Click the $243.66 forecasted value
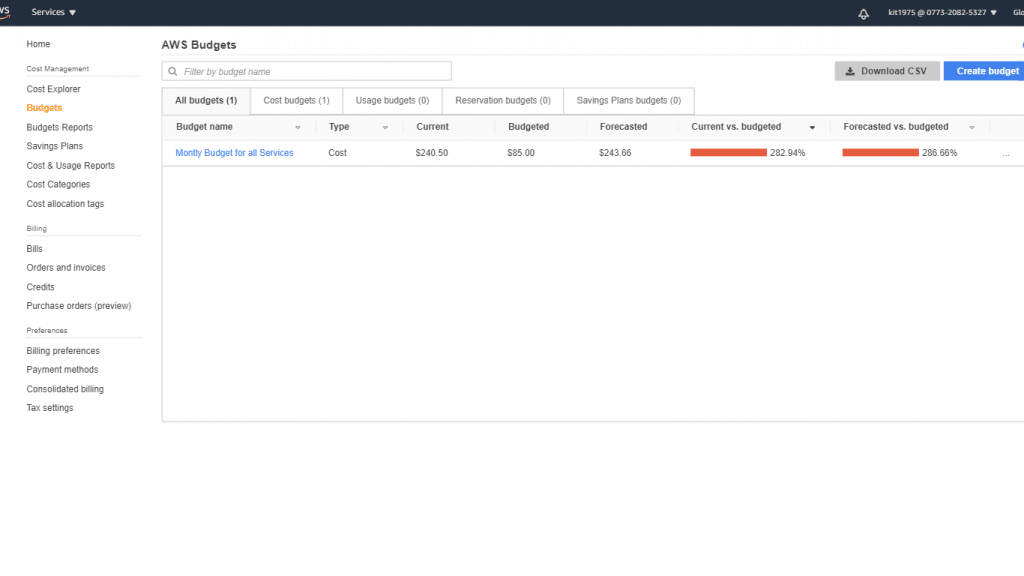This screenshot has width=1024, height=576. click(615, 153)
